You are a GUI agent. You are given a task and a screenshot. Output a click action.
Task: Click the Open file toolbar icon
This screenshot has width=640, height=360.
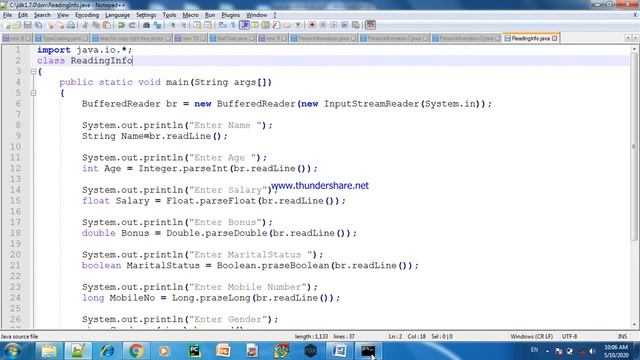[17, 25]
